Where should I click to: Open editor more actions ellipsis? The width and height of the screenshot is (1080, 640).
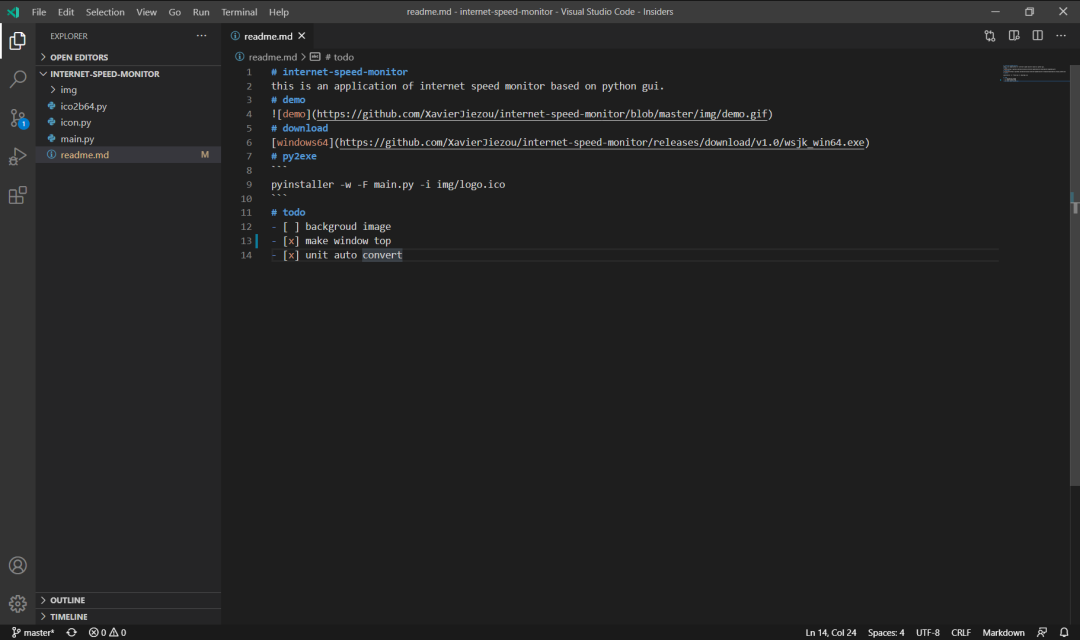(1061, 36)
